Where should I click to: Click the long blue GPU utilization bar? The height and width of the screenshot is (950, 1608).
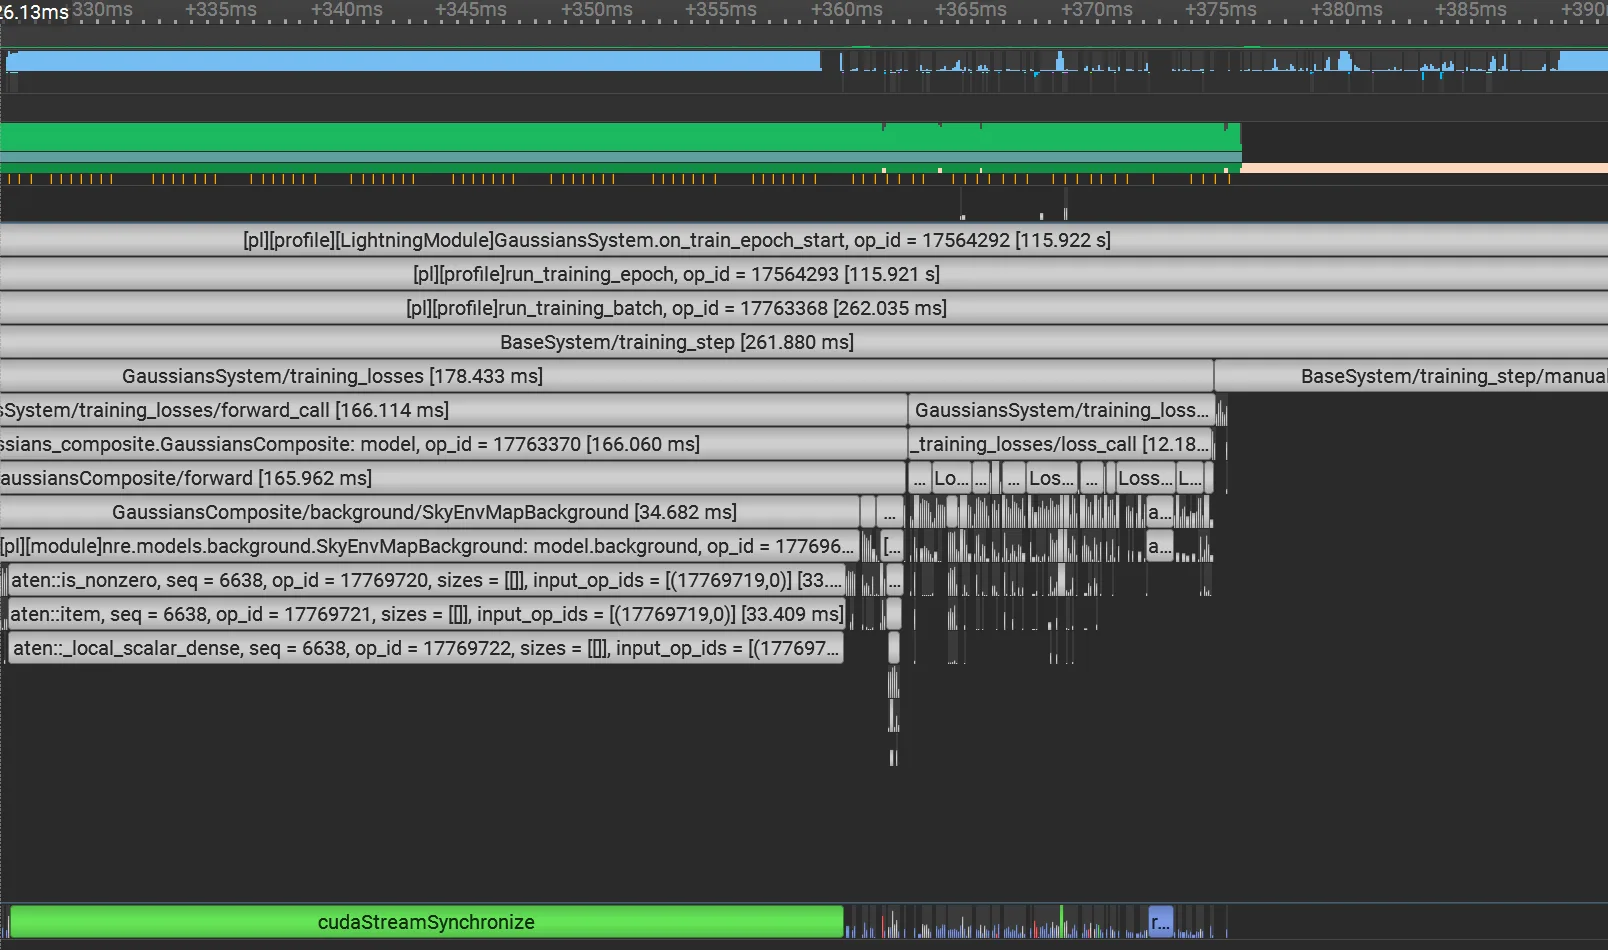413,61
